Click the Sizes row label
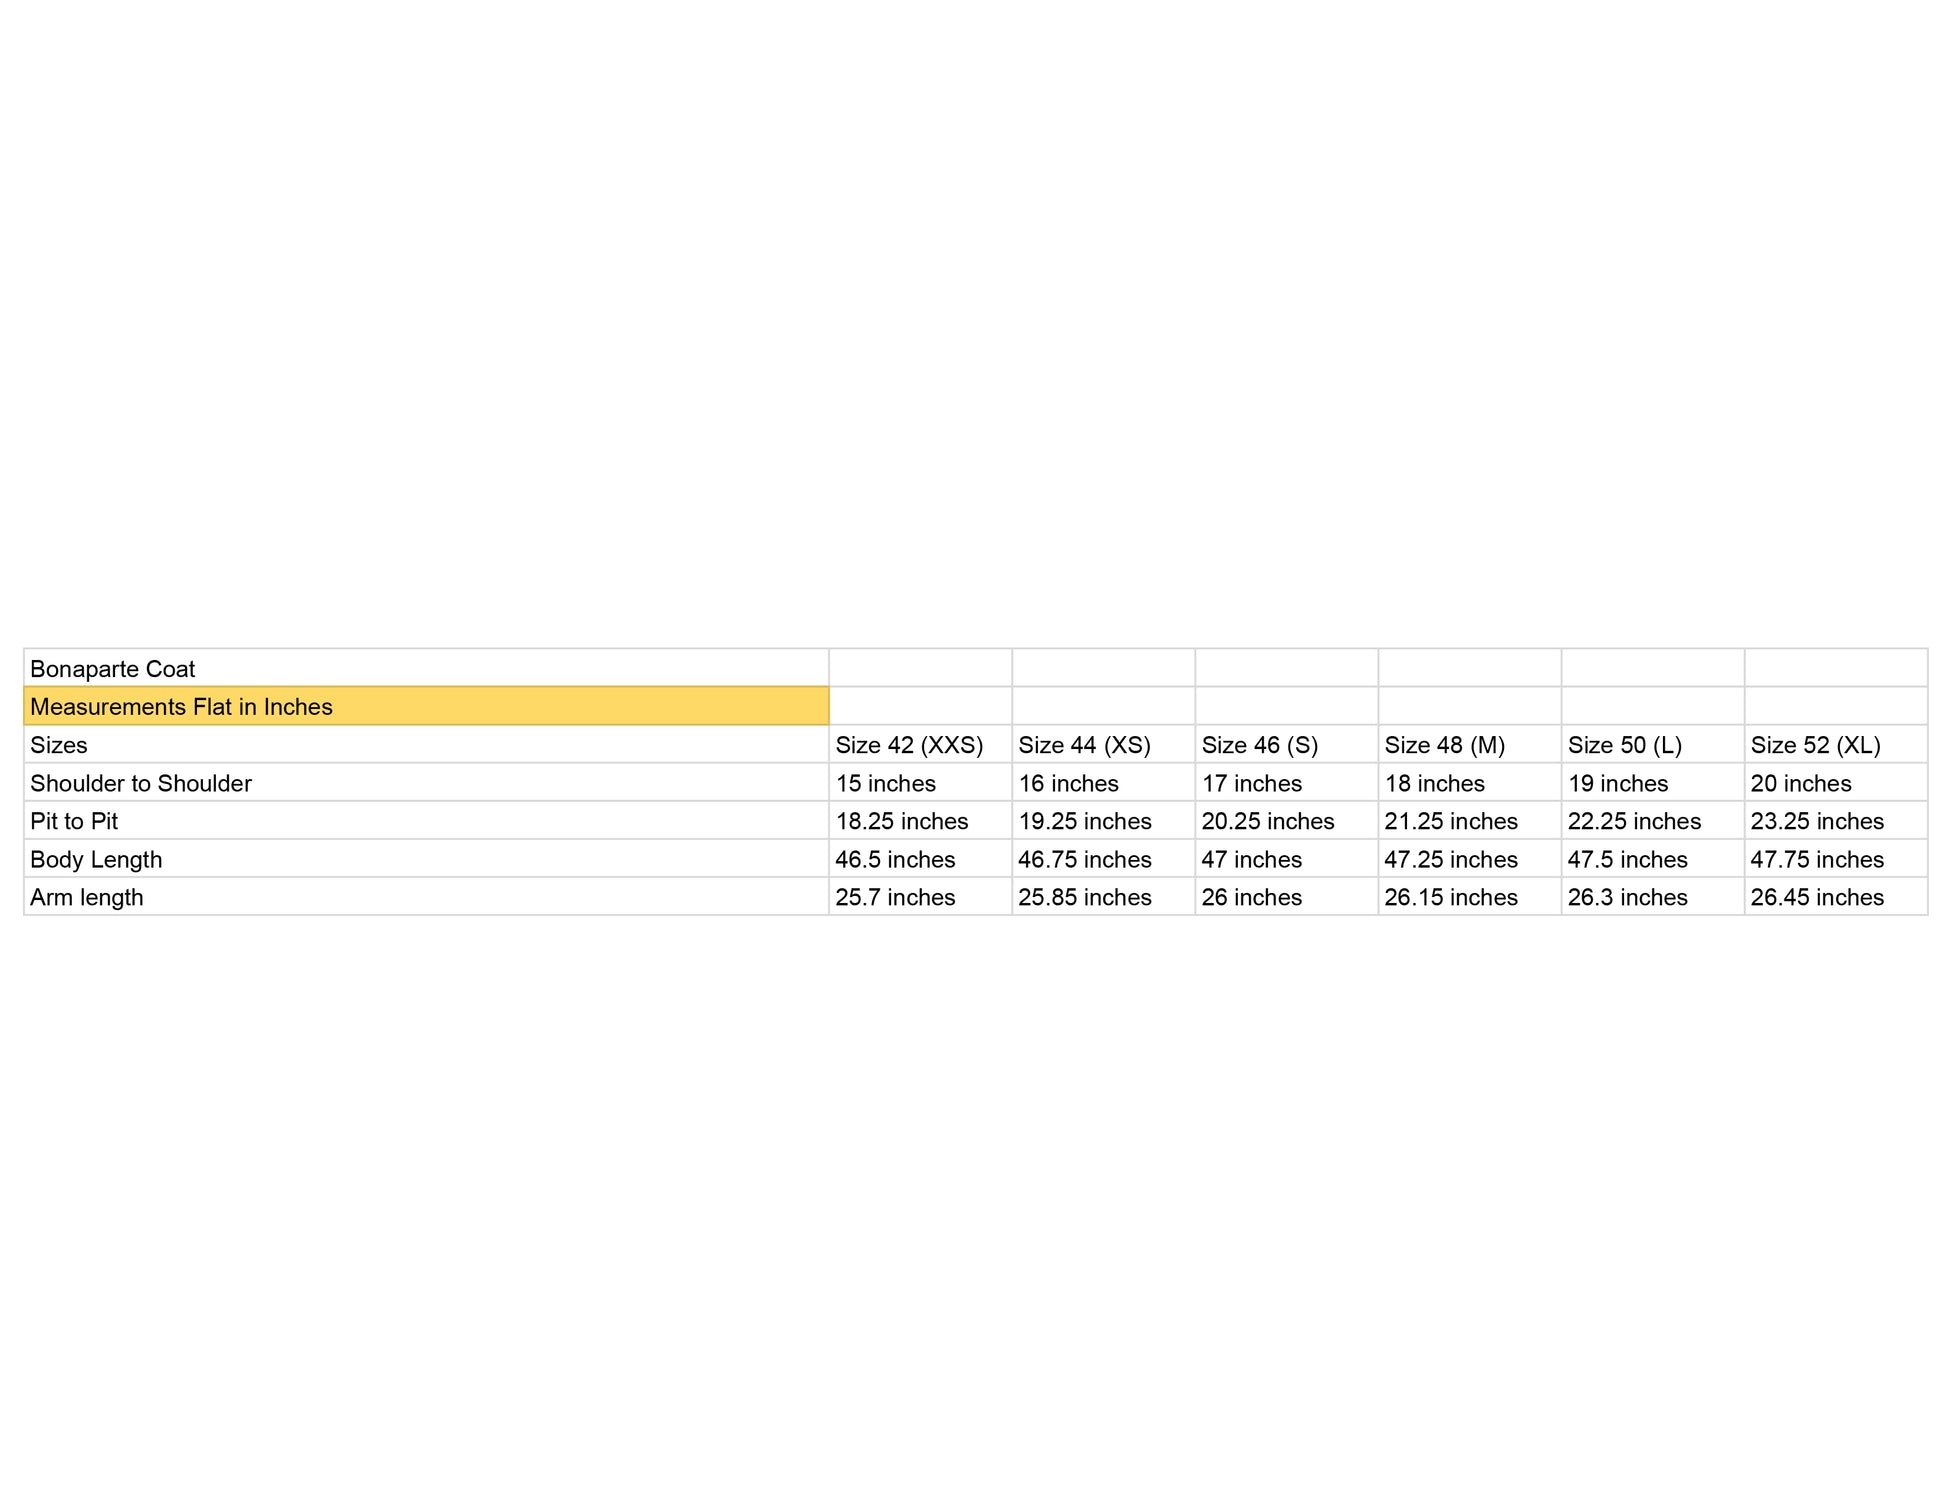The width and height of the screenshot is (1946, 1504). click(x=59, y=745)
